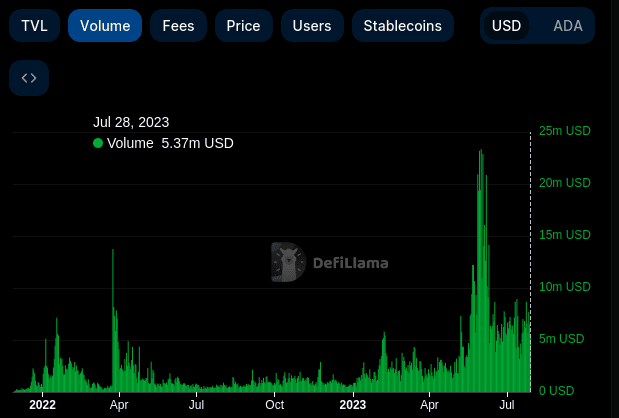Select the Stablecoins metric
This screenshot has height=418, width=619.
(x=402, y=26)
